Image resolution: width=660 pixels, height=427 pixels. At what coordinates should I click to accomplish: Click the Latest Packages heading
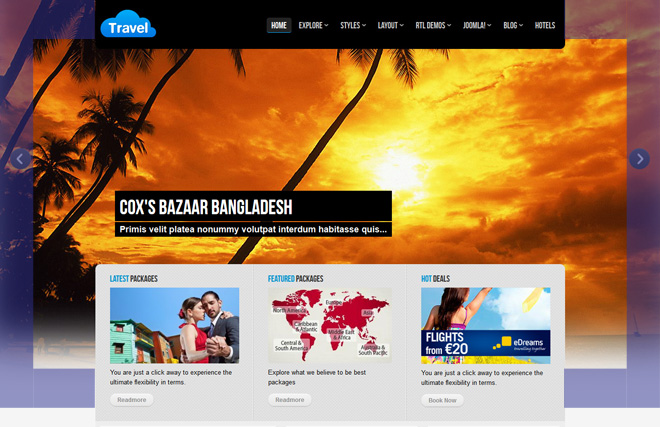tap(133, 279)
